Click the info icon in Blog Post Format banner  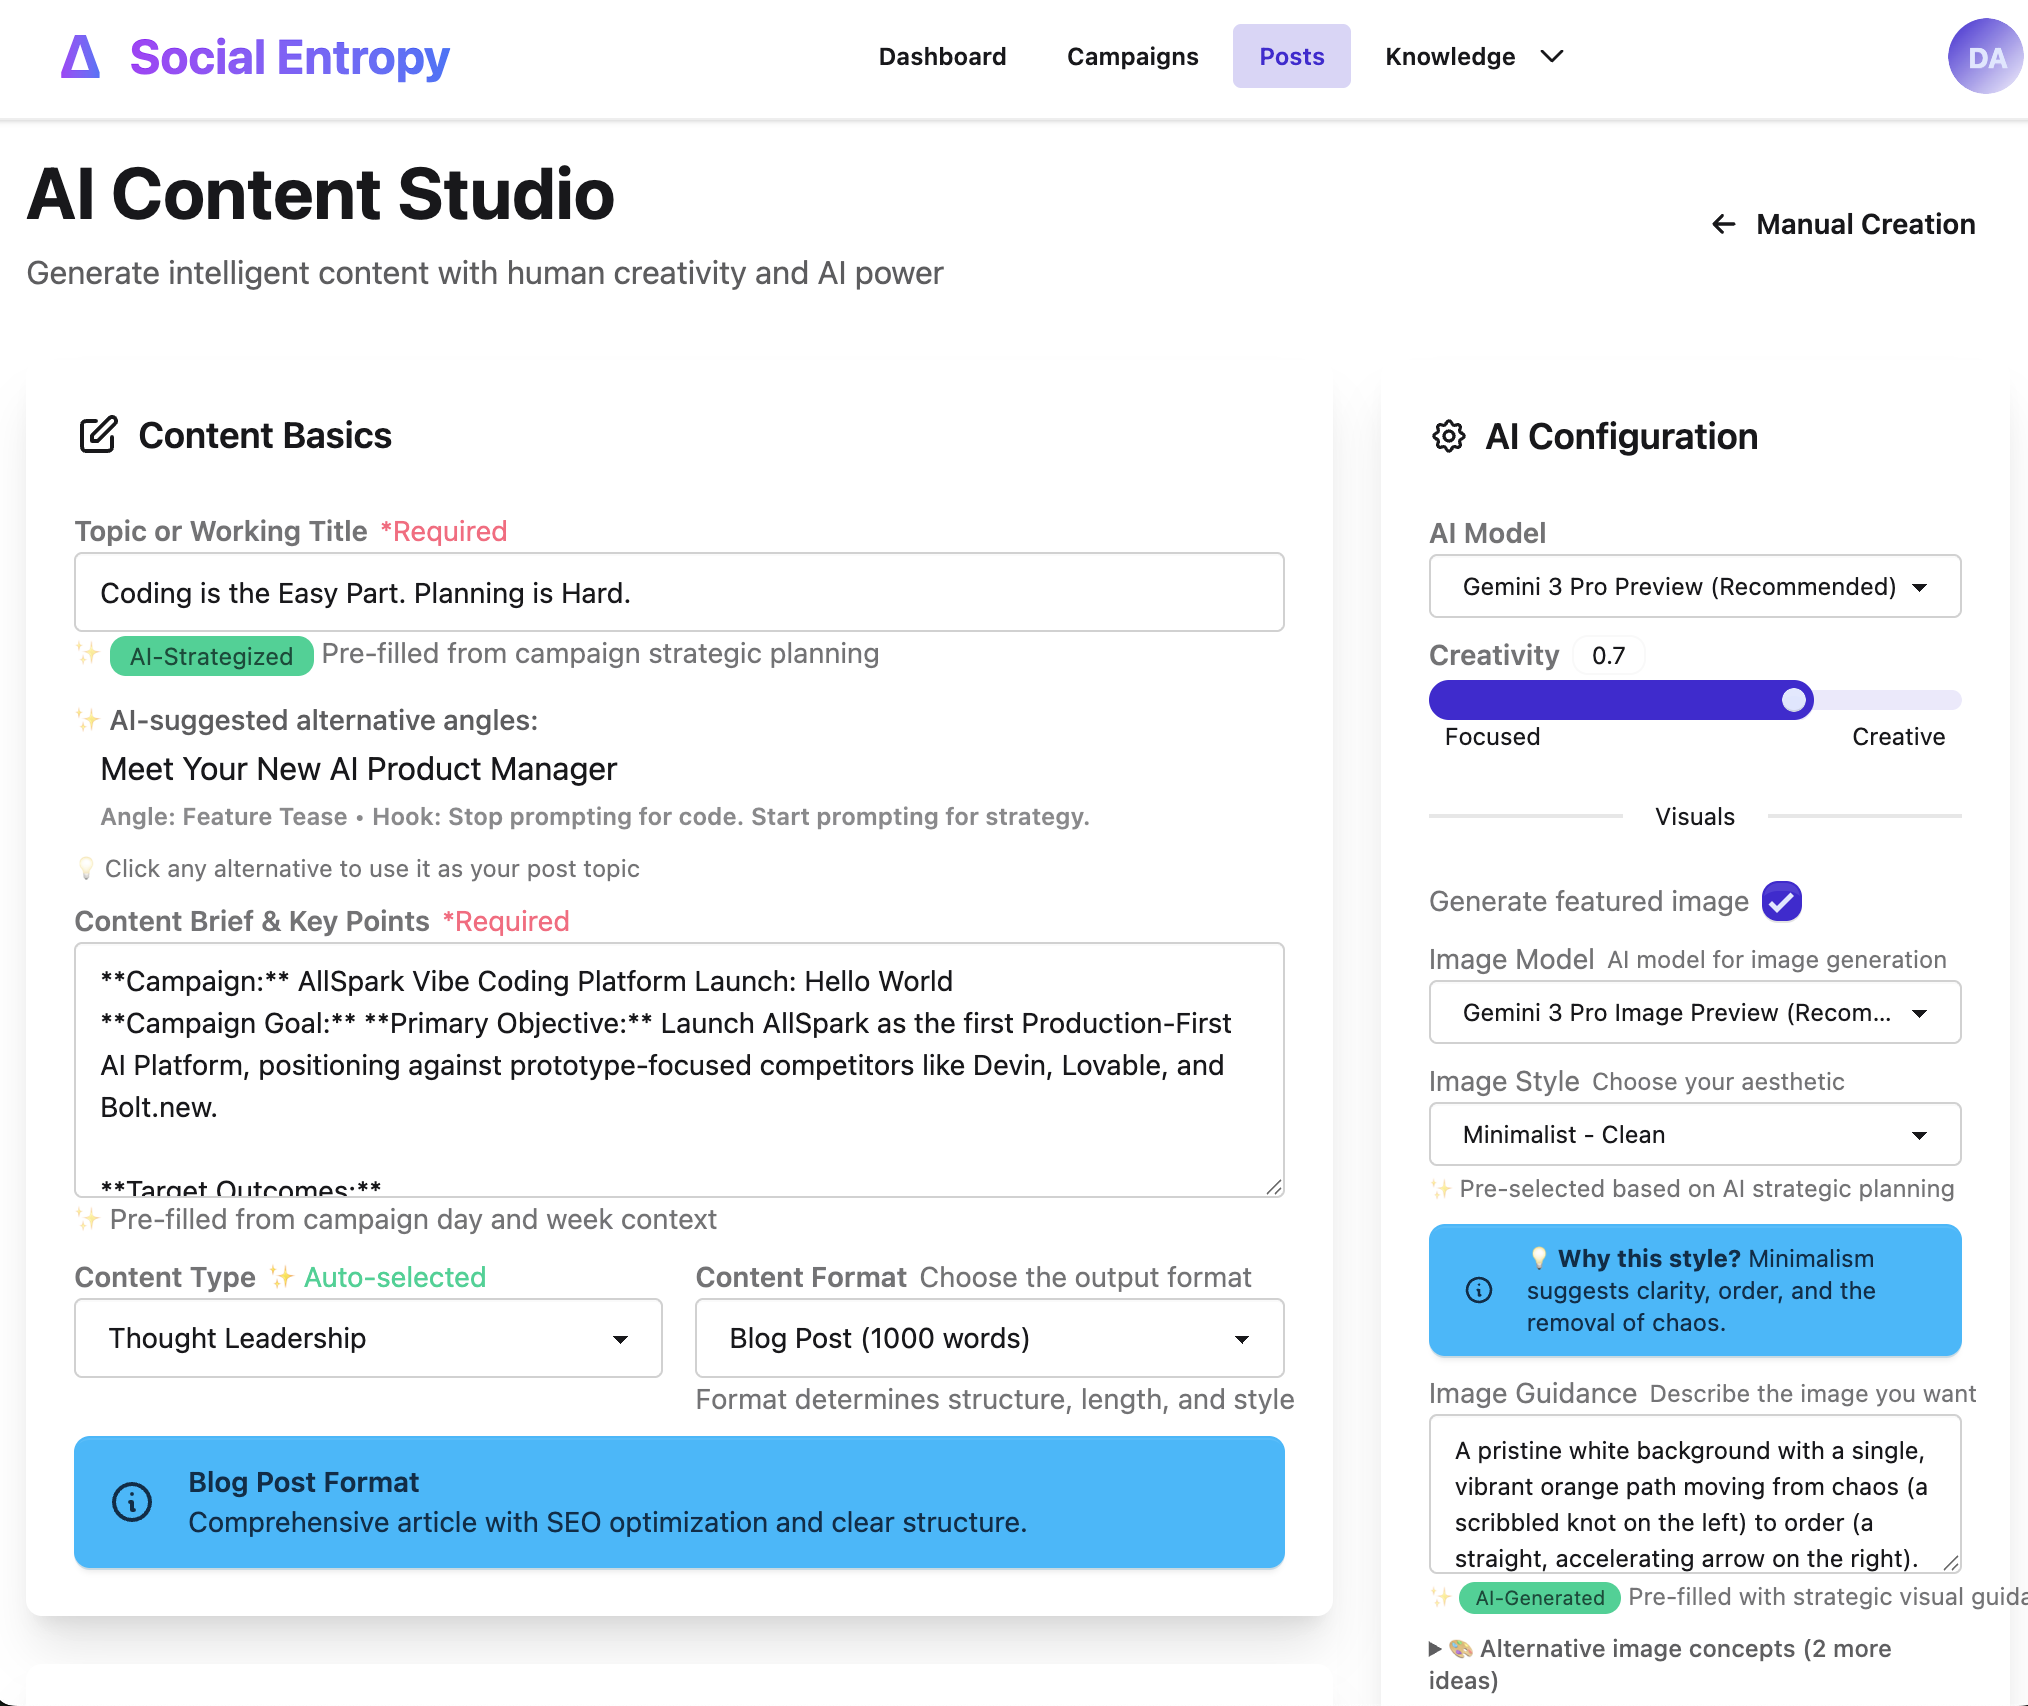[132, 1501]
